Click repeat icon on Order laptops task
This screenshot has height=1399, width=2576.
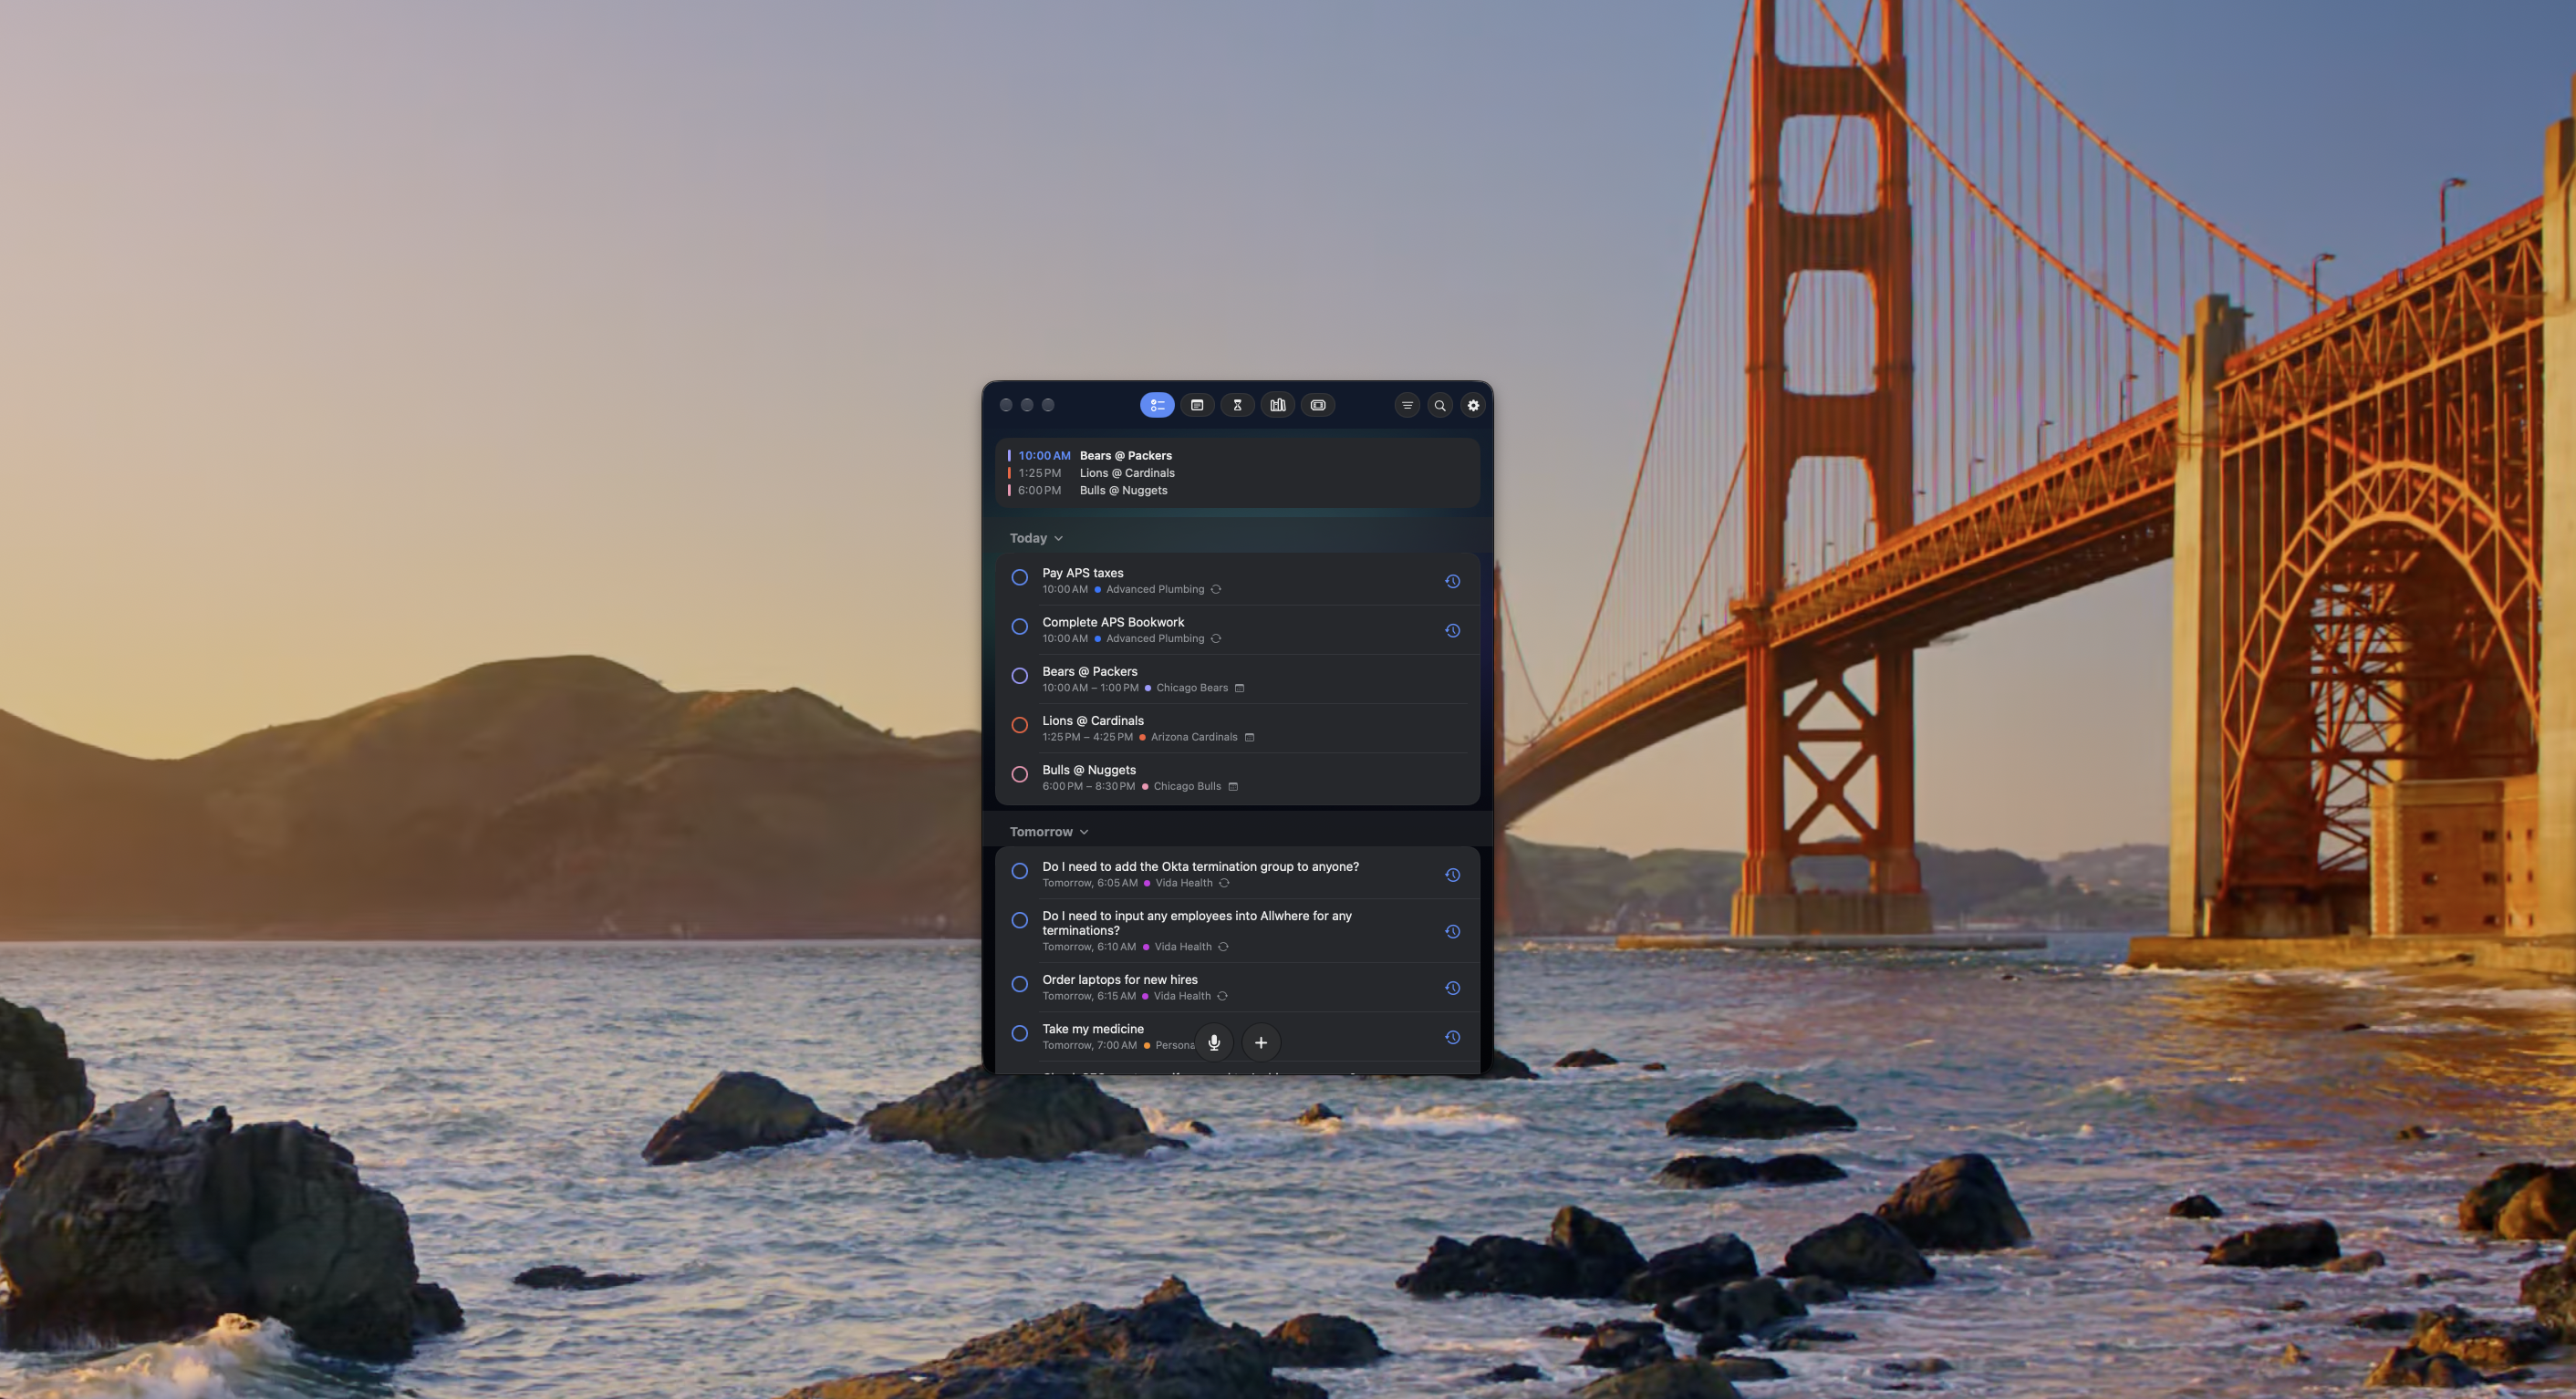tap(1222, 996)
